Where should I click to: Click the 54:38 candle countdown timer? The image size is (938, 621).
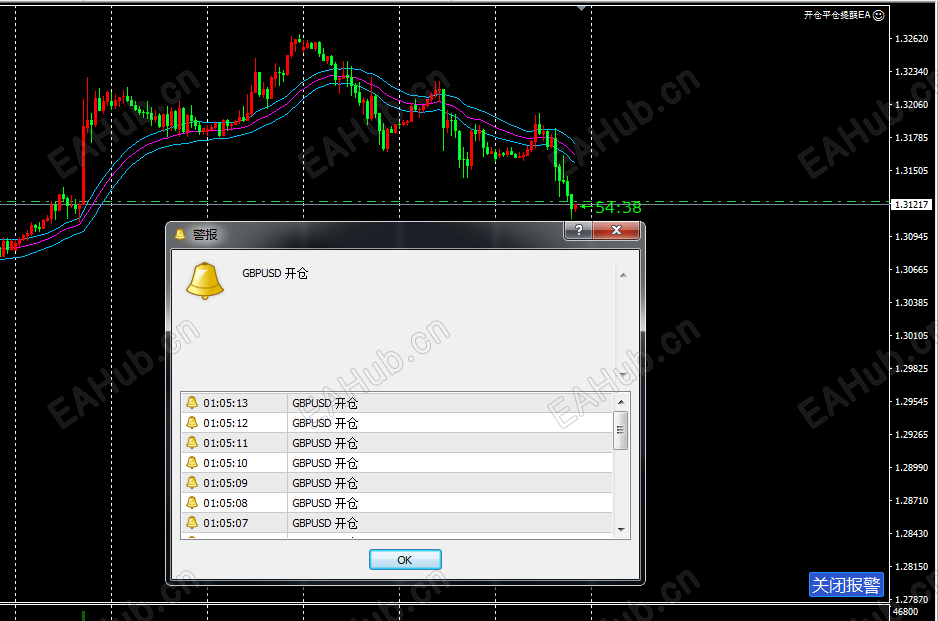[618, 208]
